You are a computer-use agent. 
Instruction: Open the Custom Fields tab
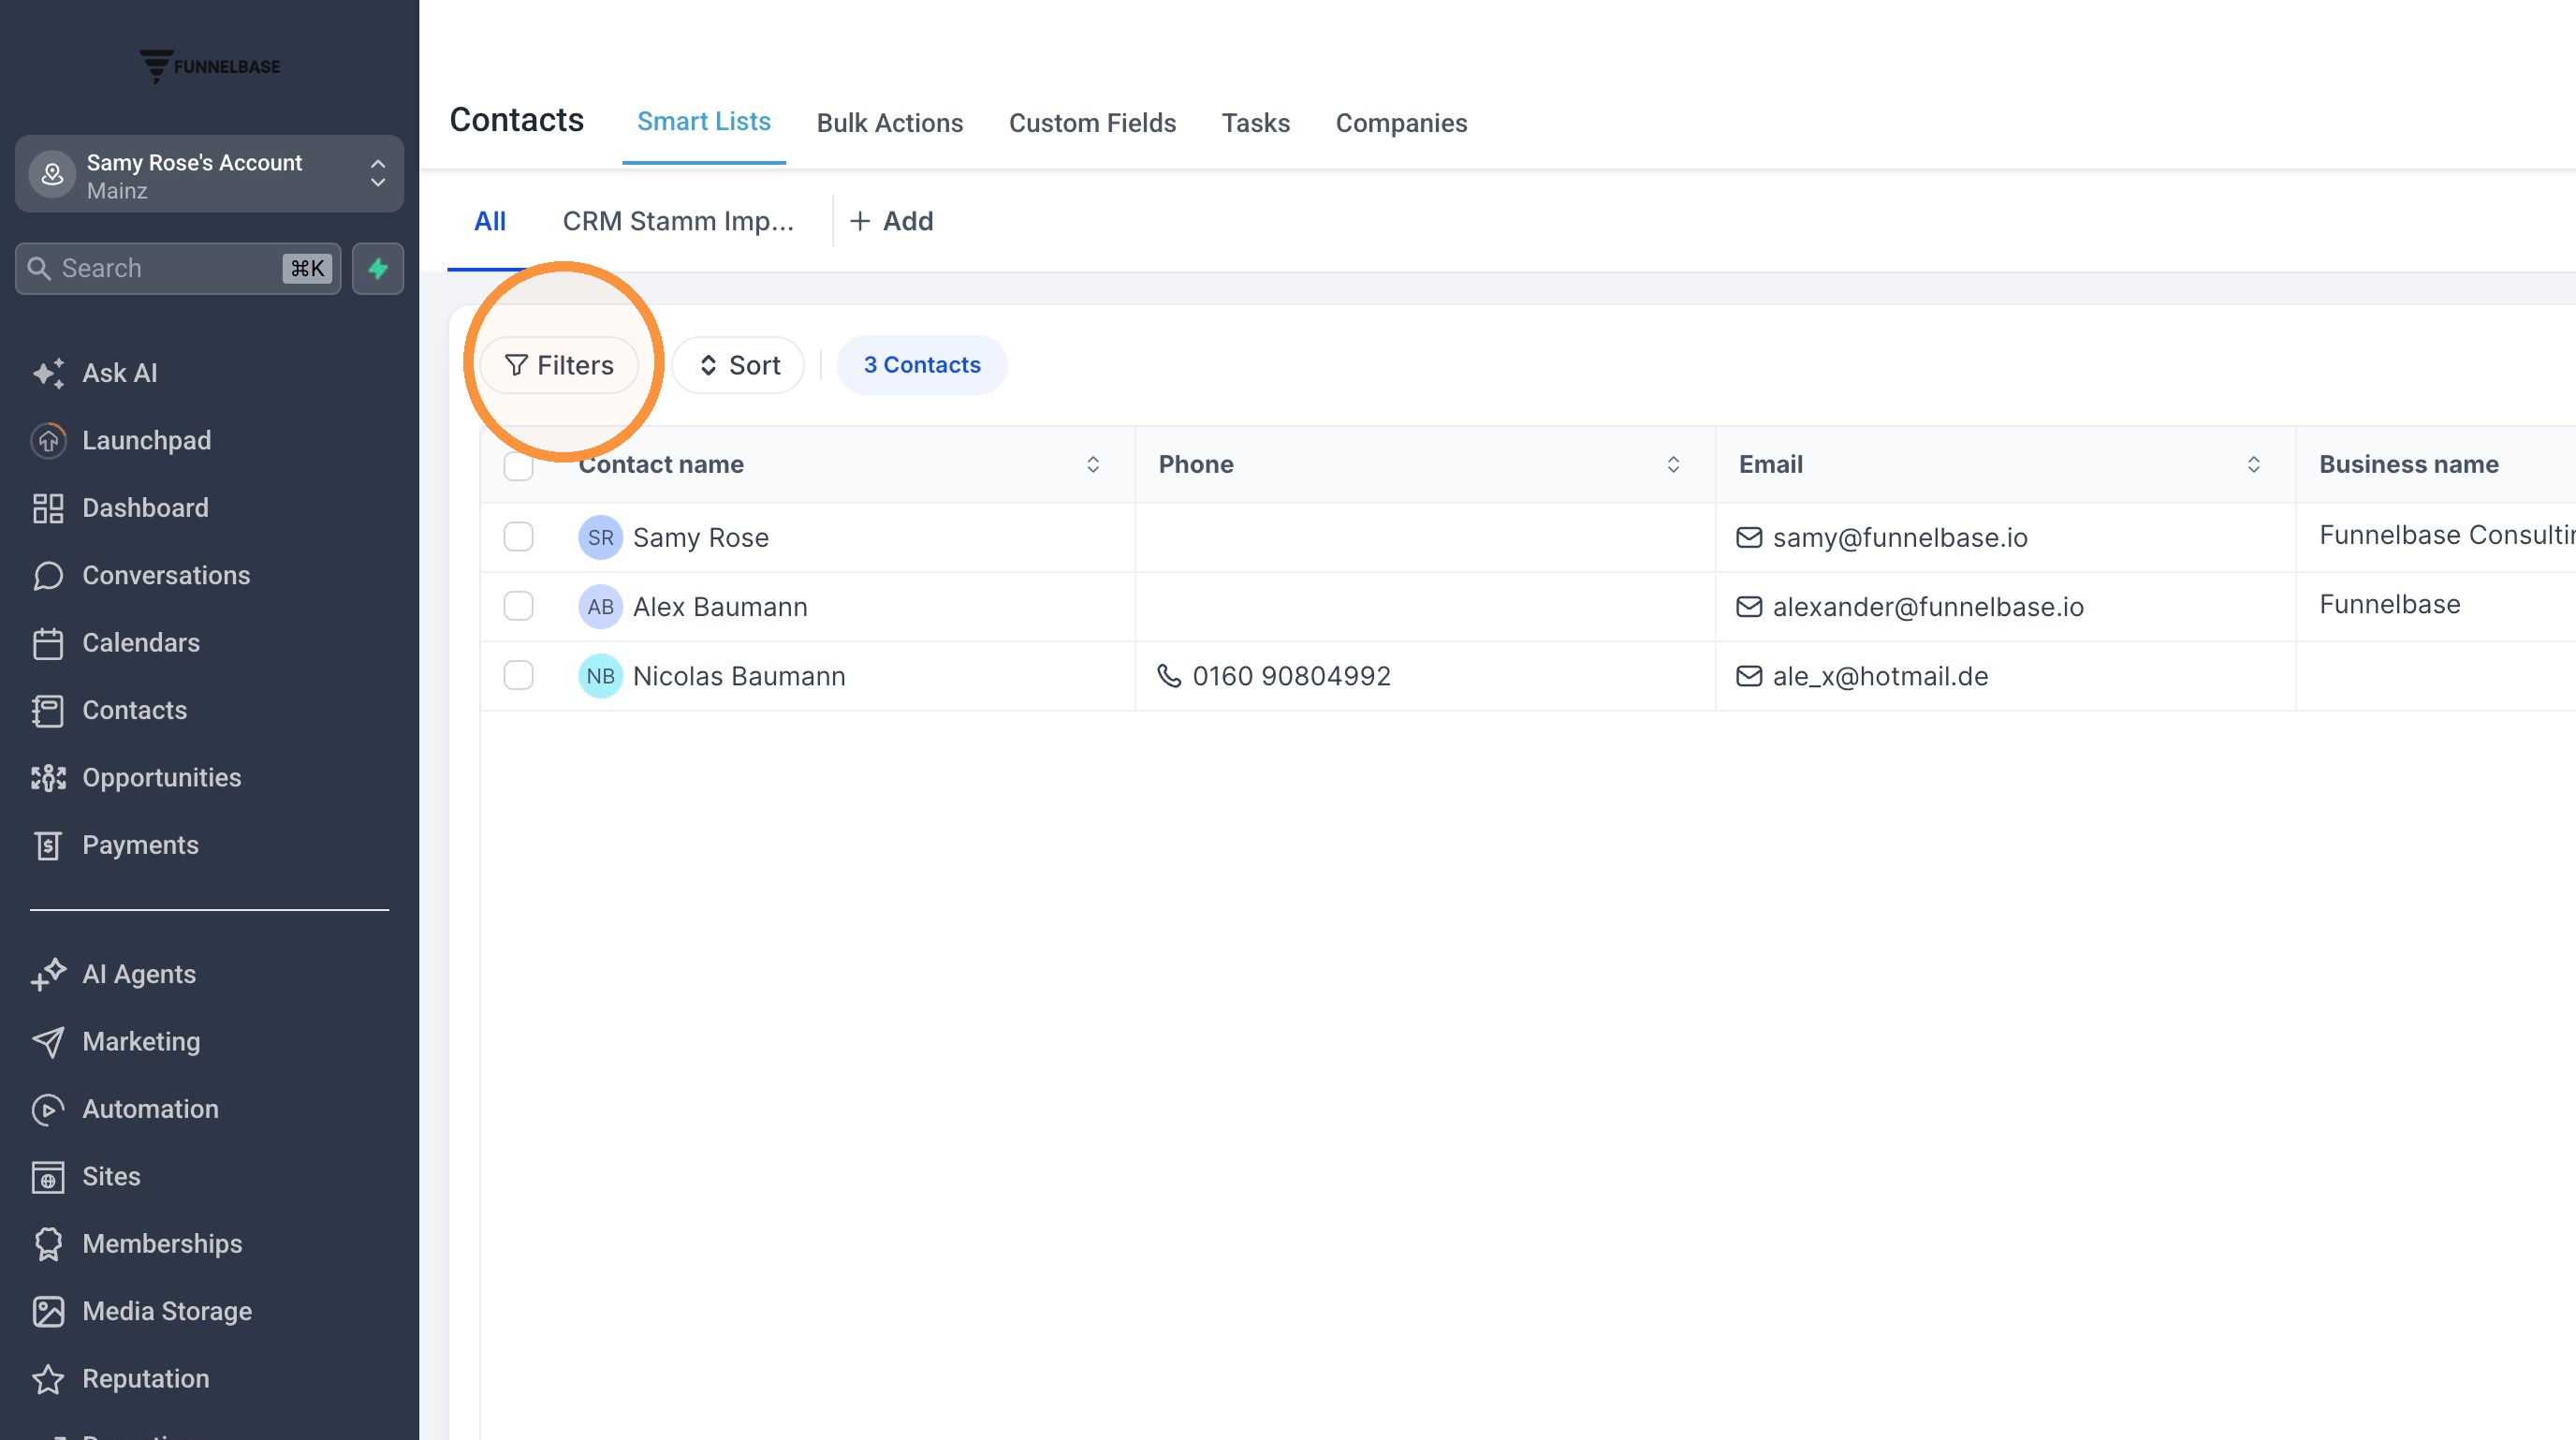1092,123
